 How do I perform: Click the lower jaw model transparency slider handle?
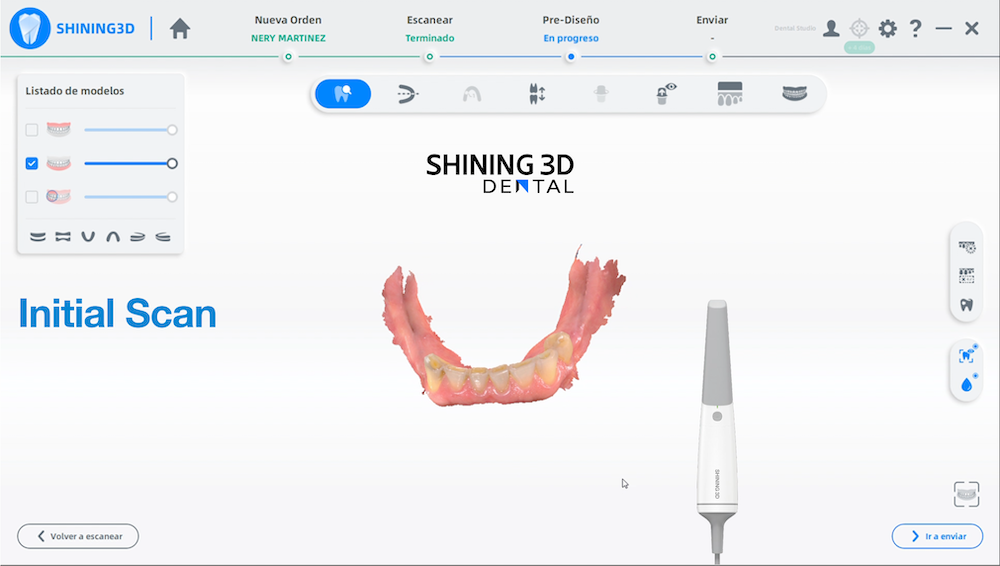[172, 163]
